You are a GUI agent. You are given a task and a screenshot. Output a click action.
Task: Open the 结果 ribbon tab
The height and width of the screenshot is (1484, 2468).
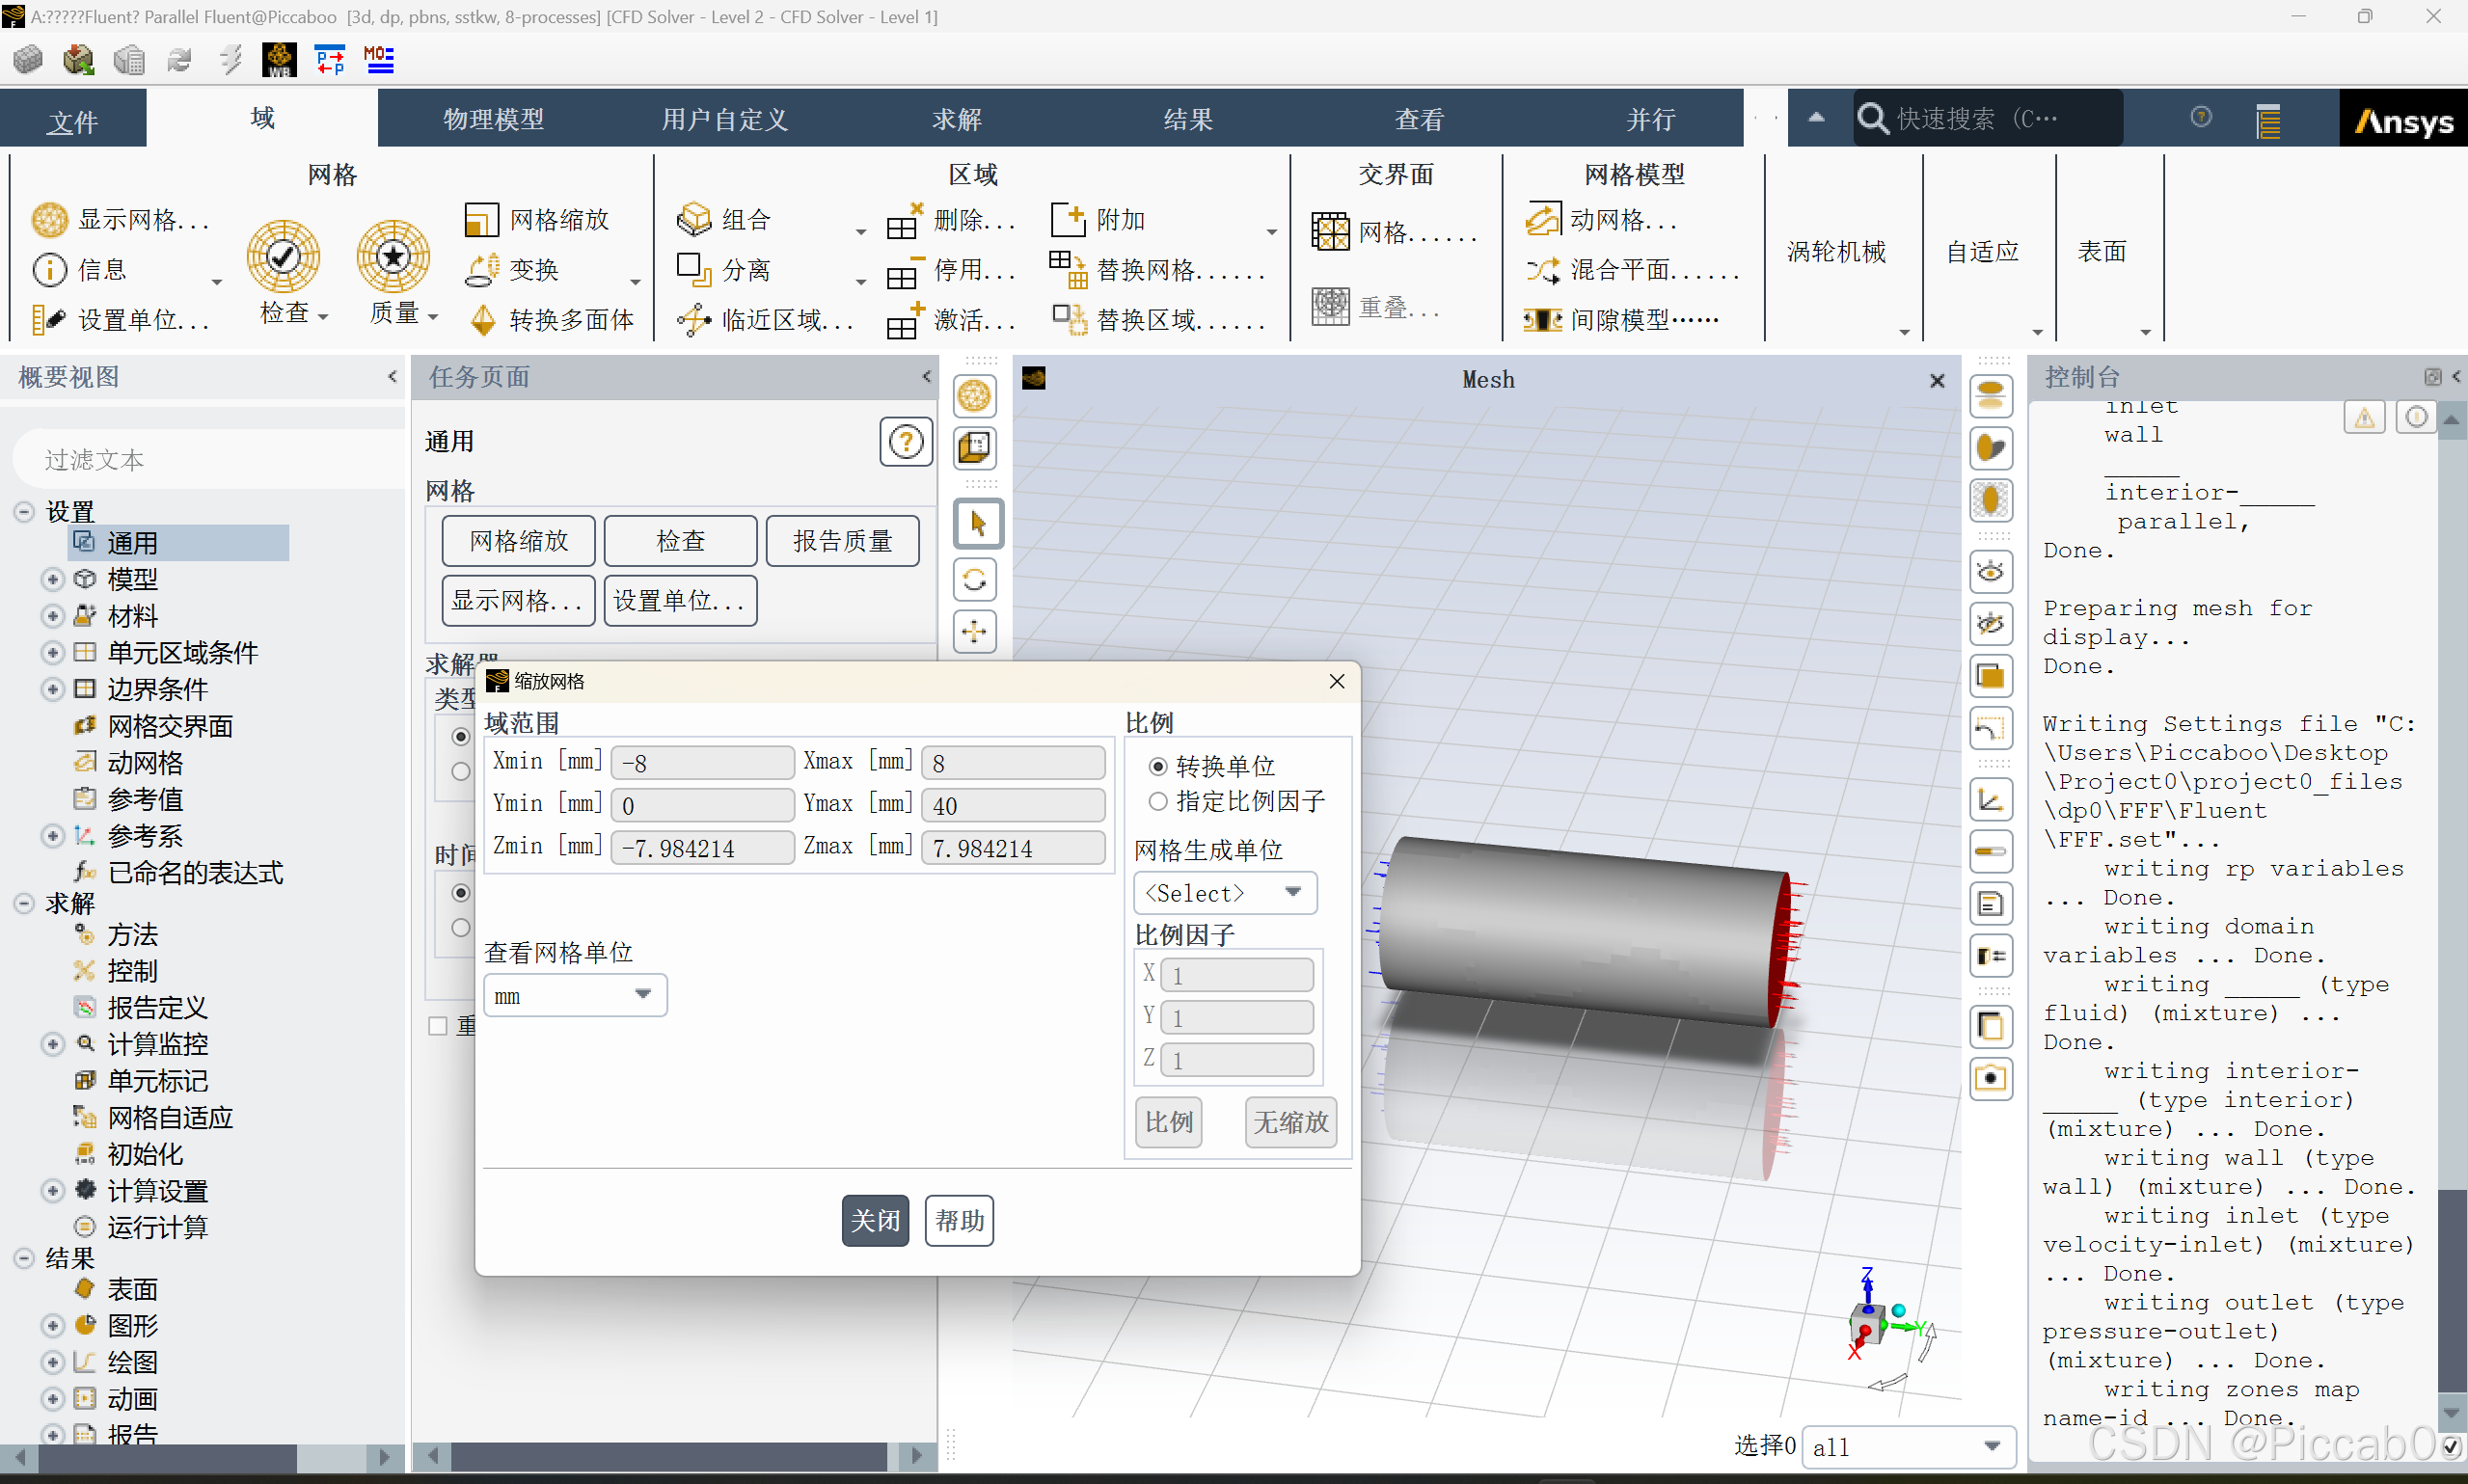[x=1187, y=119]
